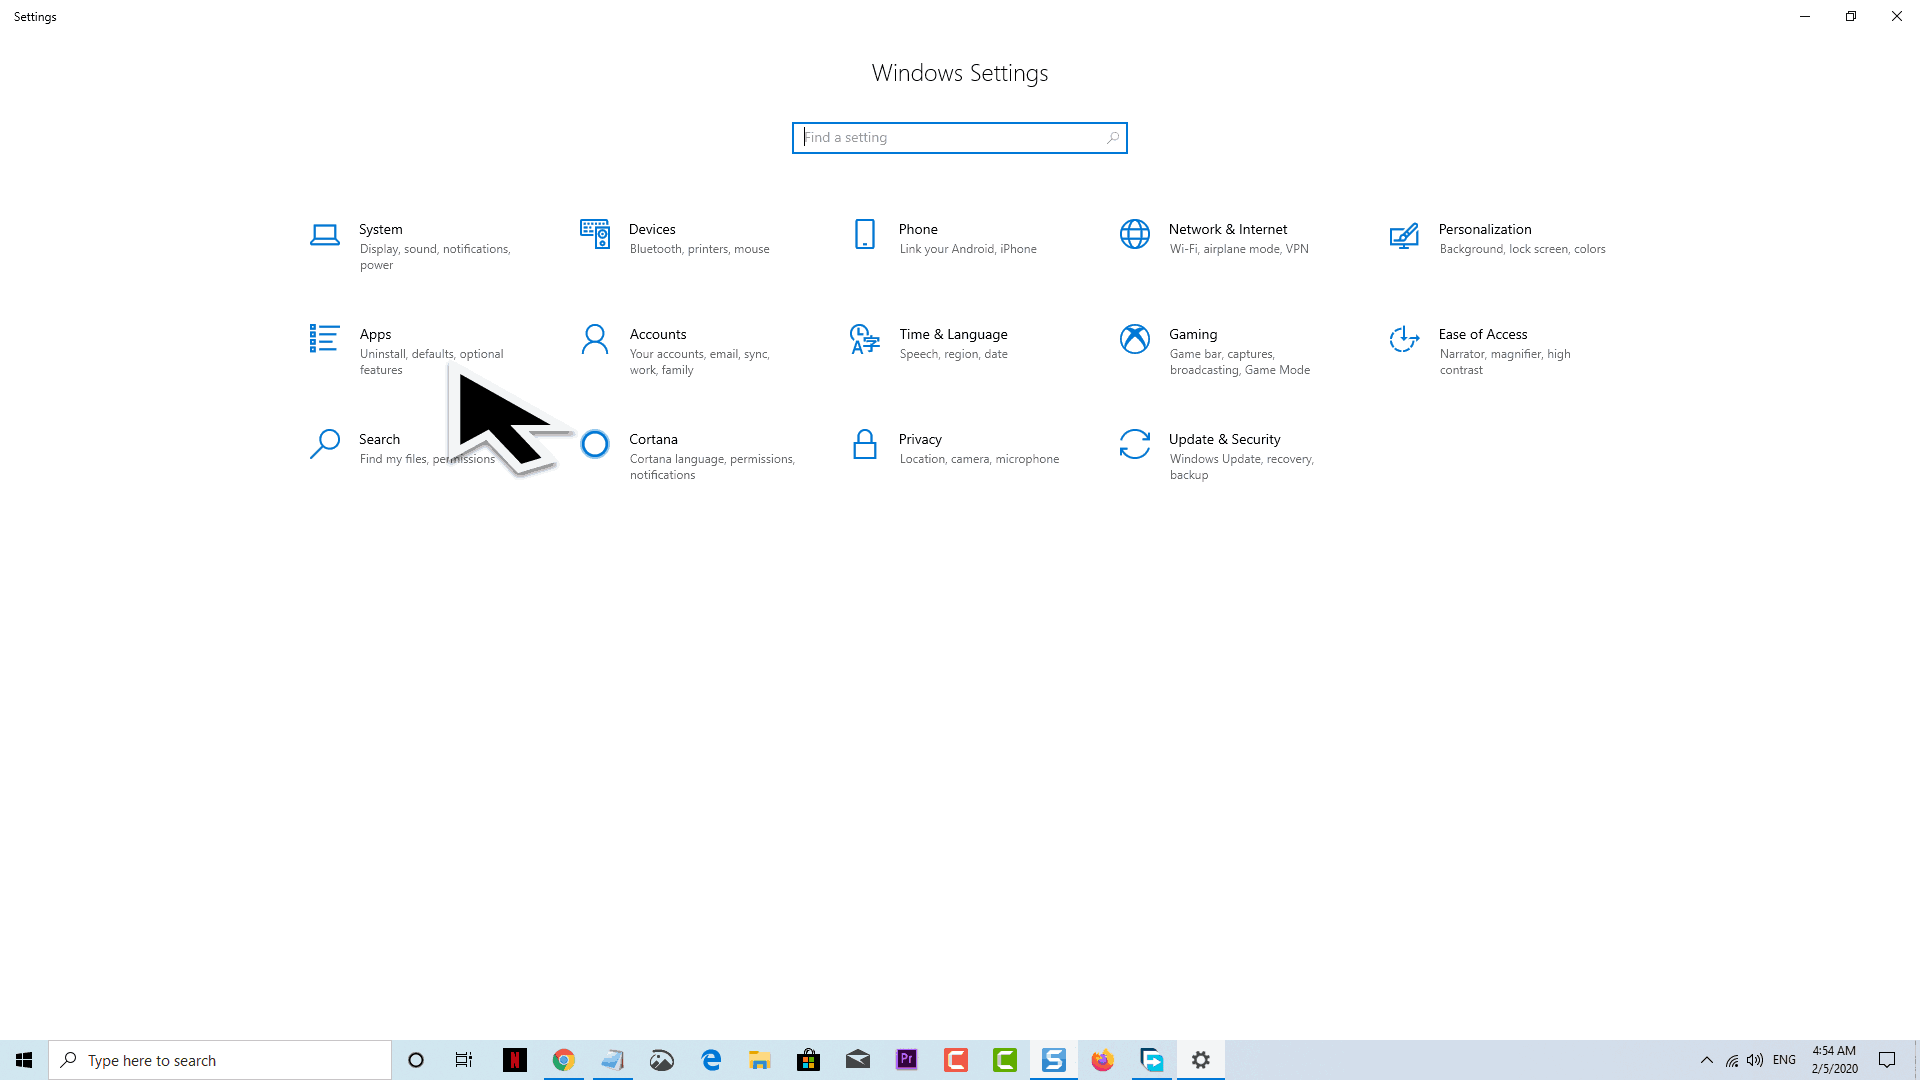Screen dimensions: 1920x1080
Task: Click the Find a setting search field
Action: [960, 138]
